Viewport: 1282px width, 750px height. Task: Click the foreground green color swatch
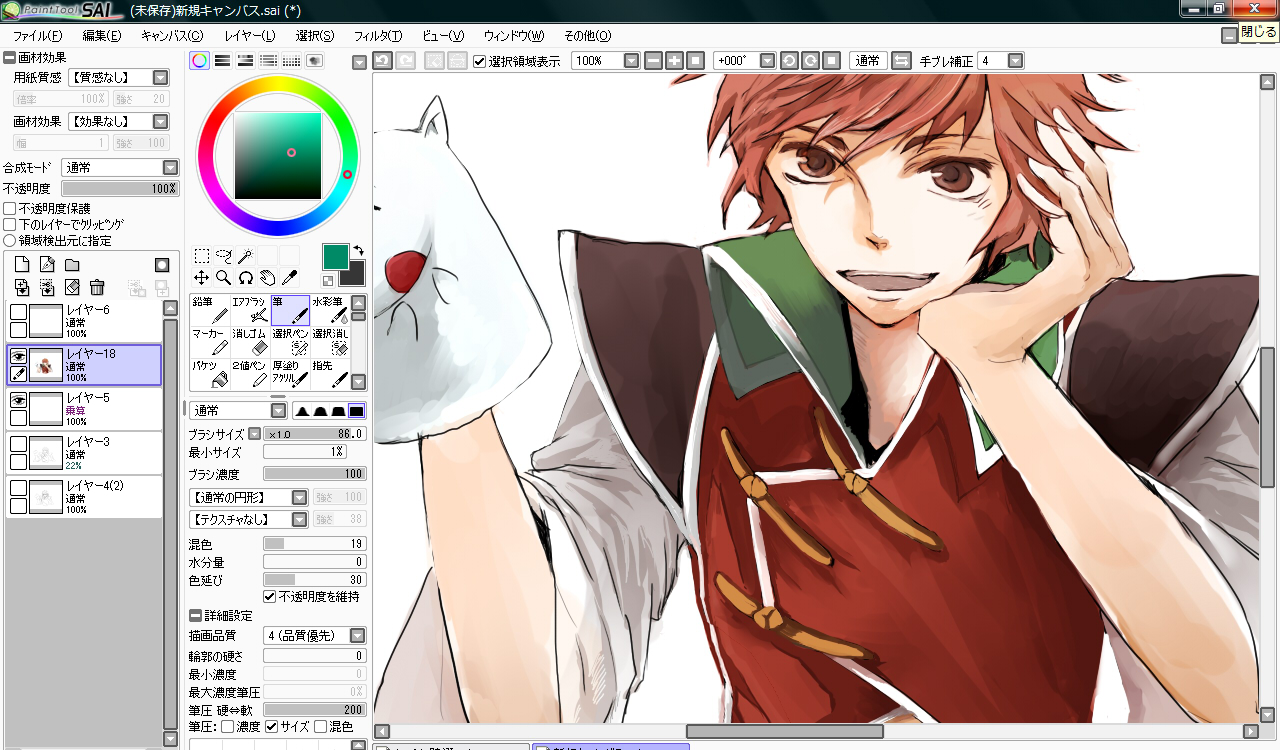[x=335, y=257]
